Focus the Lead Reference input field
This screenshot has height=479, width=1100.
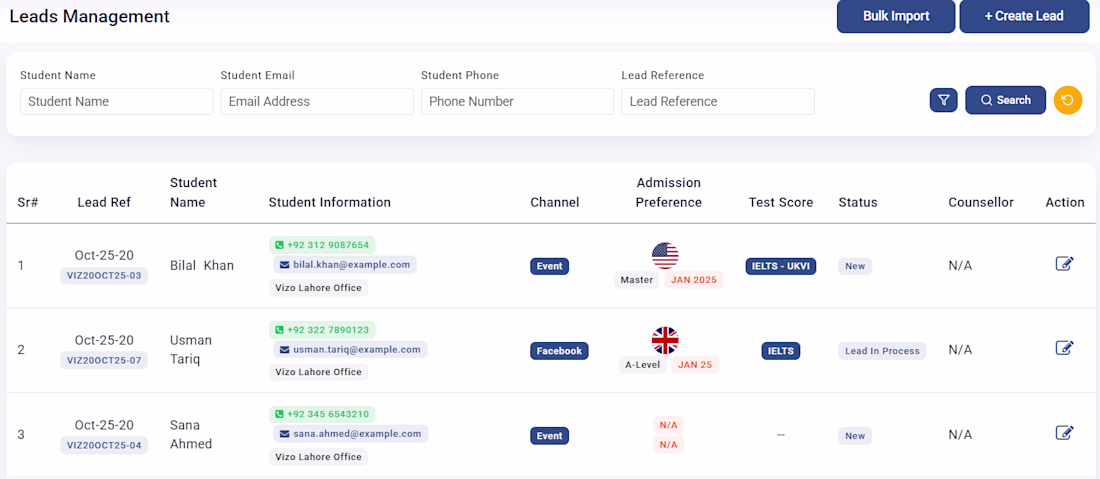[x=717, y=101]
